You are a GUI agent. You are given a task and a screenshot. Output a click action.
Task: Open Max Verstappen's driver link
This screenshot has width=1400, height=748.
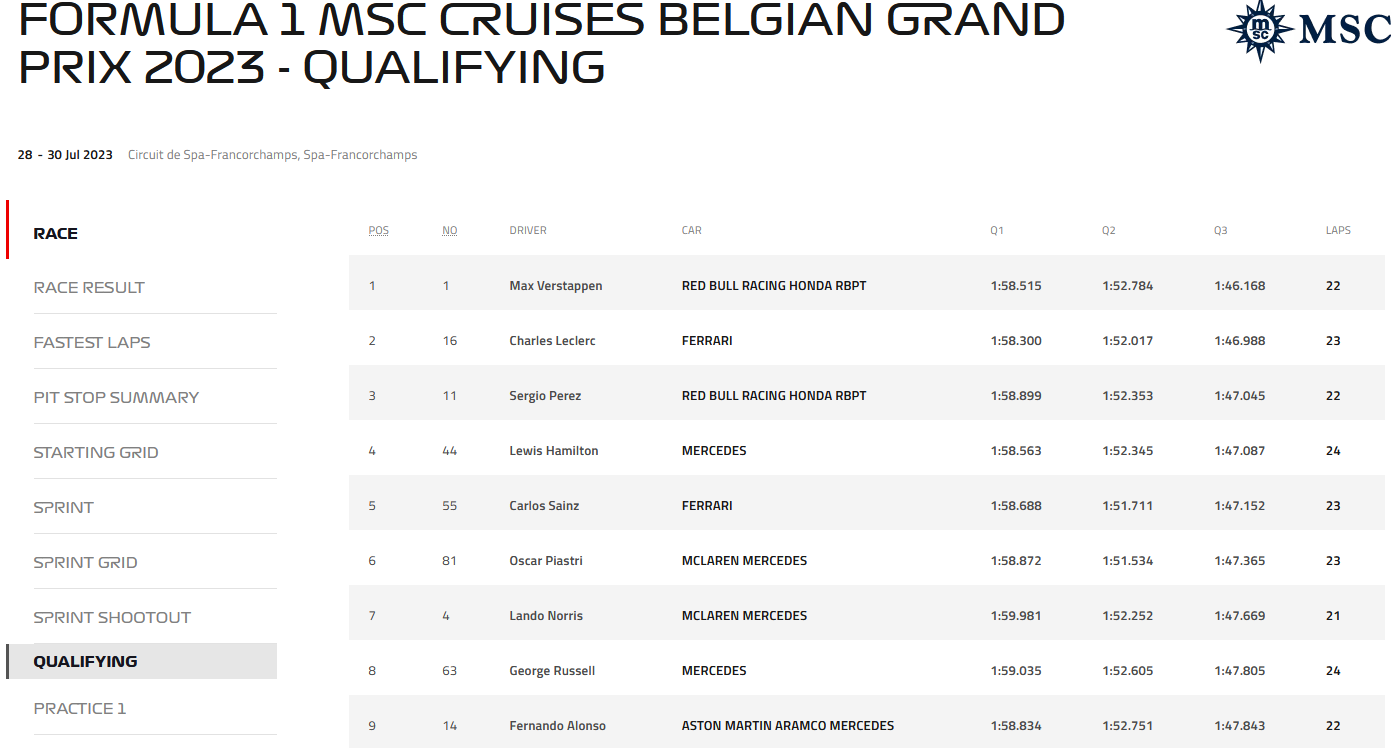(555, 286)
